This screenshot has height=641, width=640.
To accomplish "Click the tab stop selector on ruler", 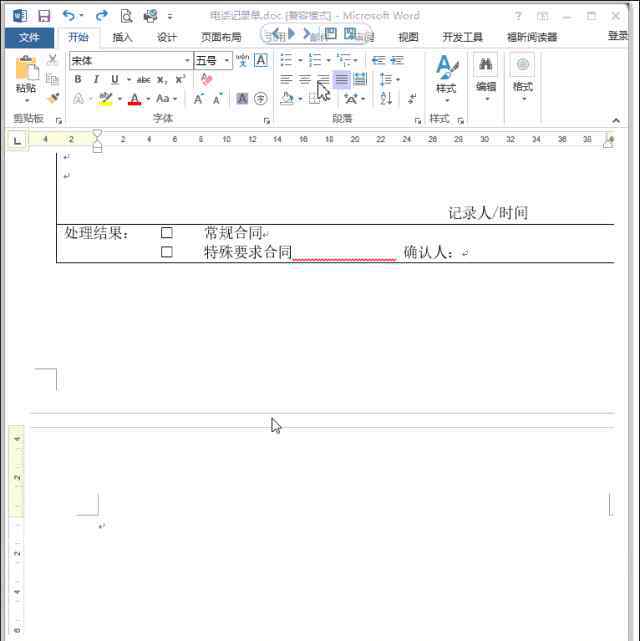I will 17,141.
